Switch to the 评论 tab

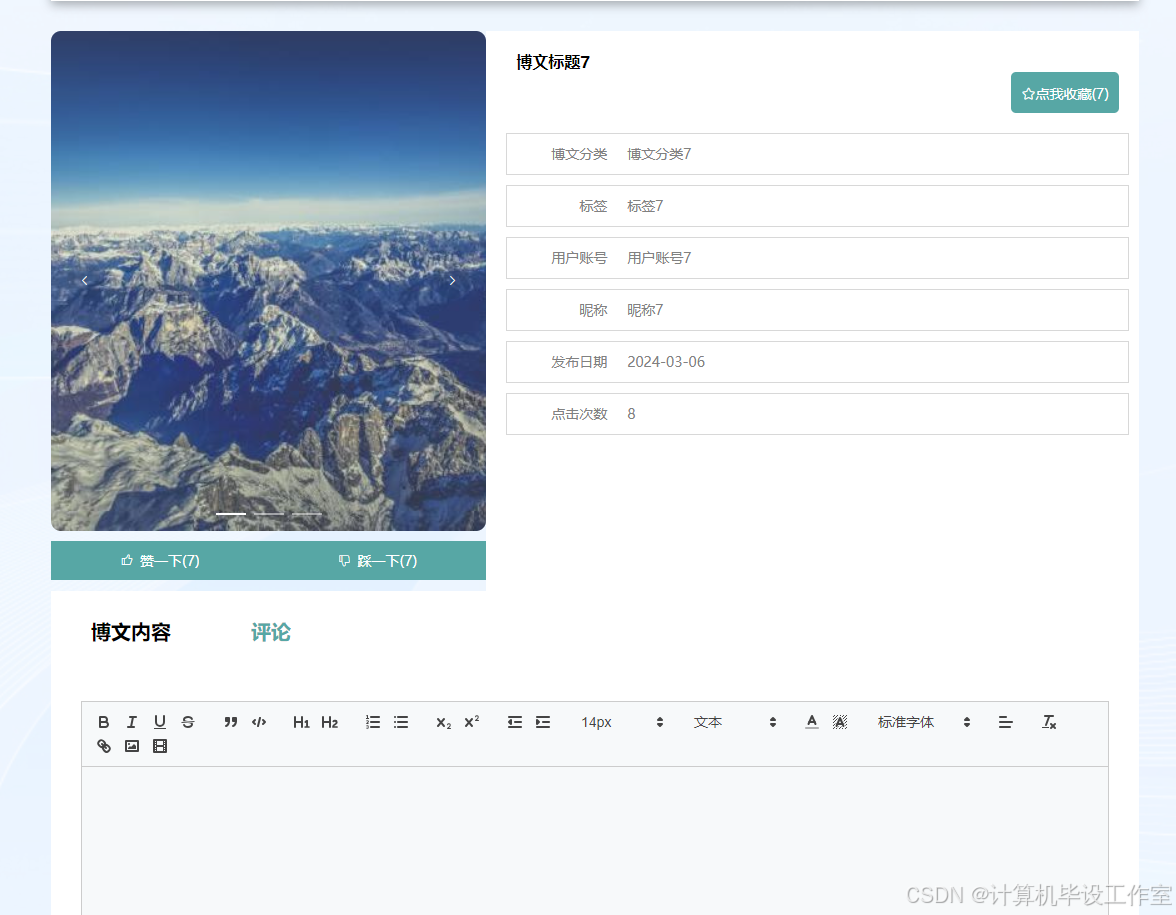(270, 632)
